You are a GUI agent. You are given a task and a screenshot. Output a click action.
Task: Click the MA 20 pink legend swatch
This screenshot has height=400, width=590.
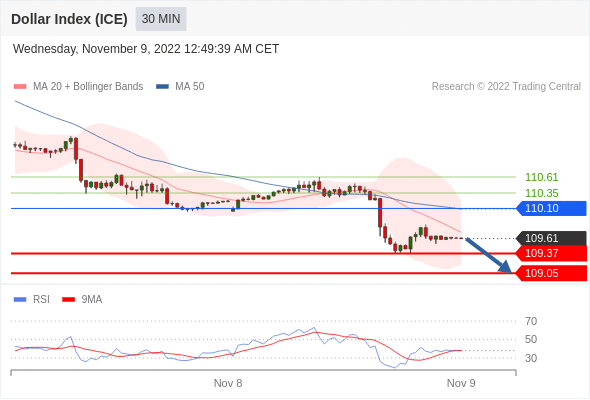coord(20,87)
